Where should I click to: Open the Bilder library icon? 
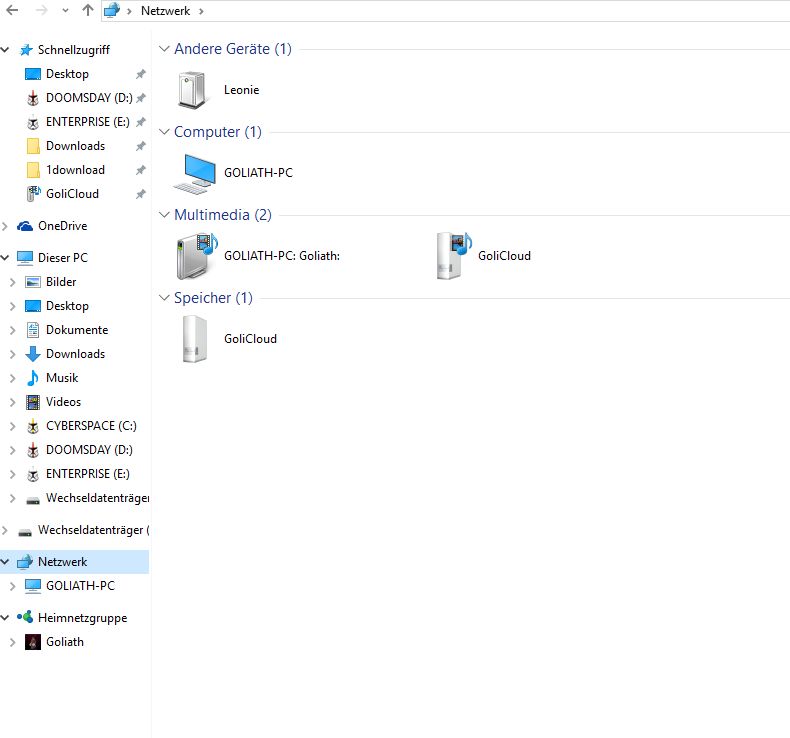point(33,282)
